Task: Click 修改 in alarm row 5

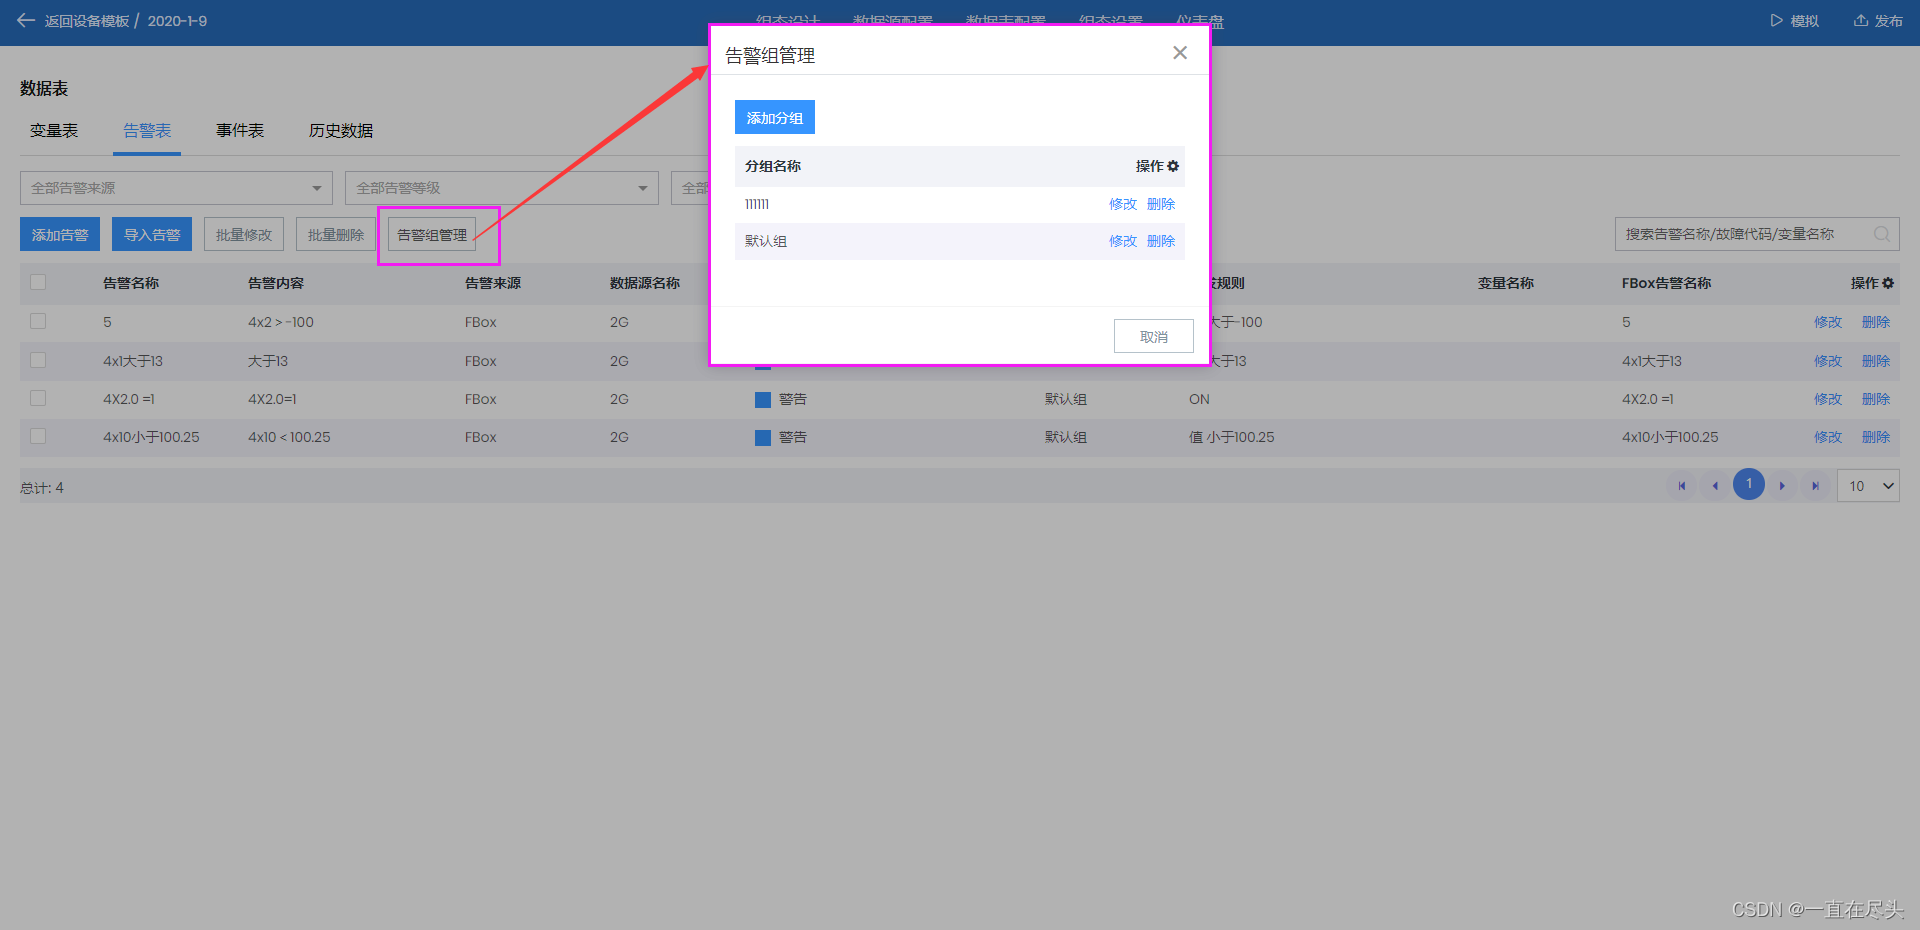Action: (x=1828, y=322)
